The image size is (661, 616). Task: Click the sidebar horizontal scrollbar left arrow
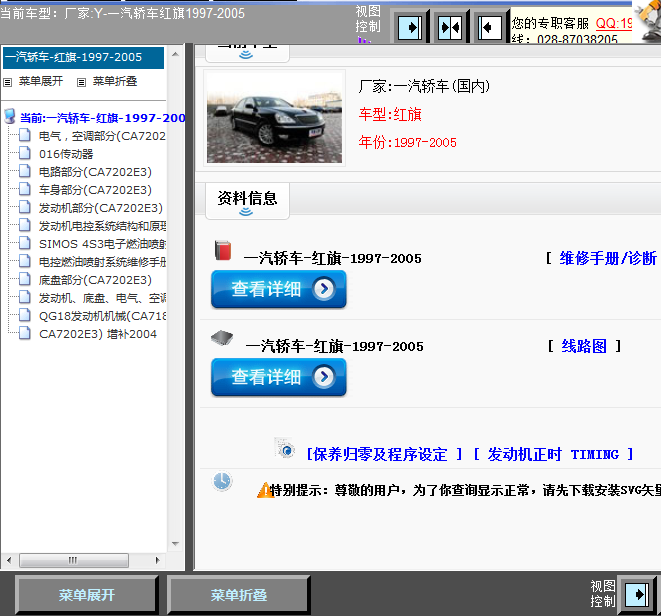click(9, 560)
